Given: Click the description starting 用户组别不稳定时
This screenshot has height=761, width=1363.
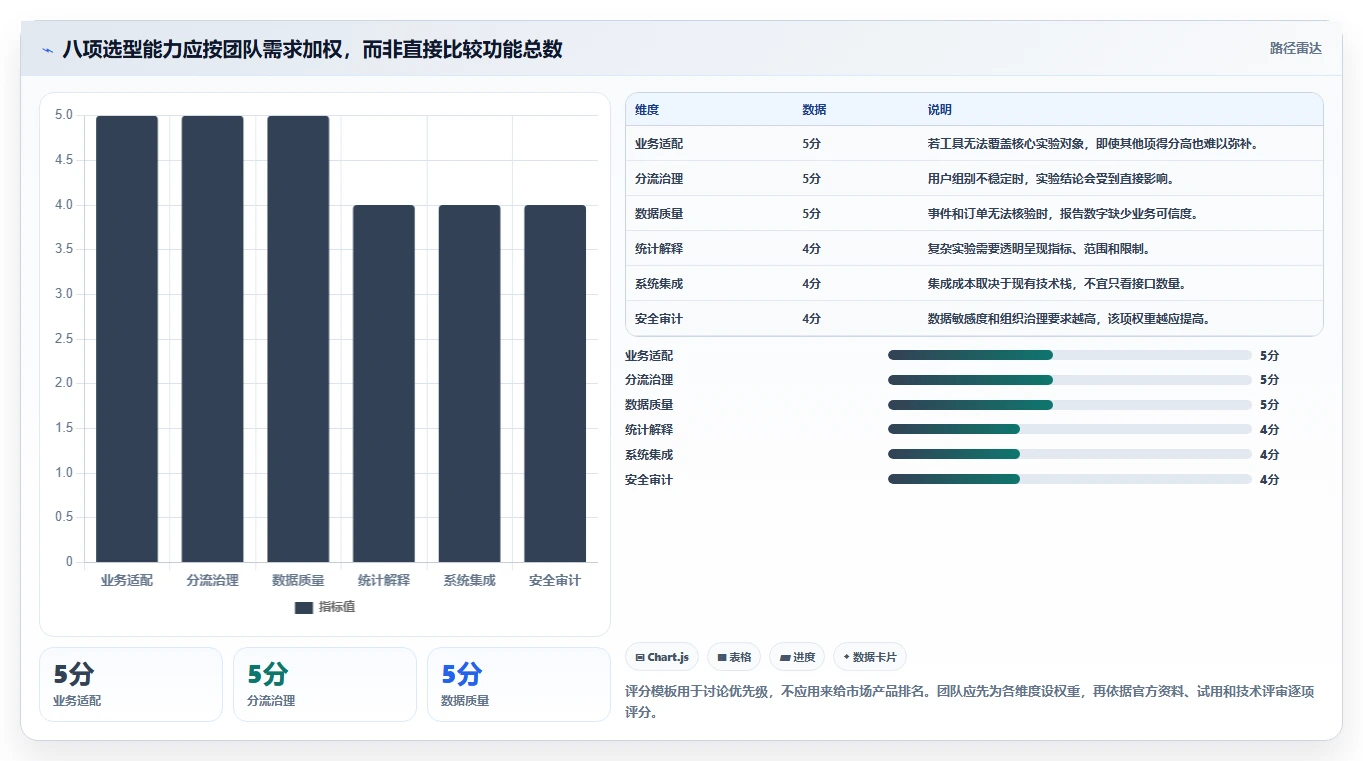Looking at the screenshot, I should point(1051,179).
